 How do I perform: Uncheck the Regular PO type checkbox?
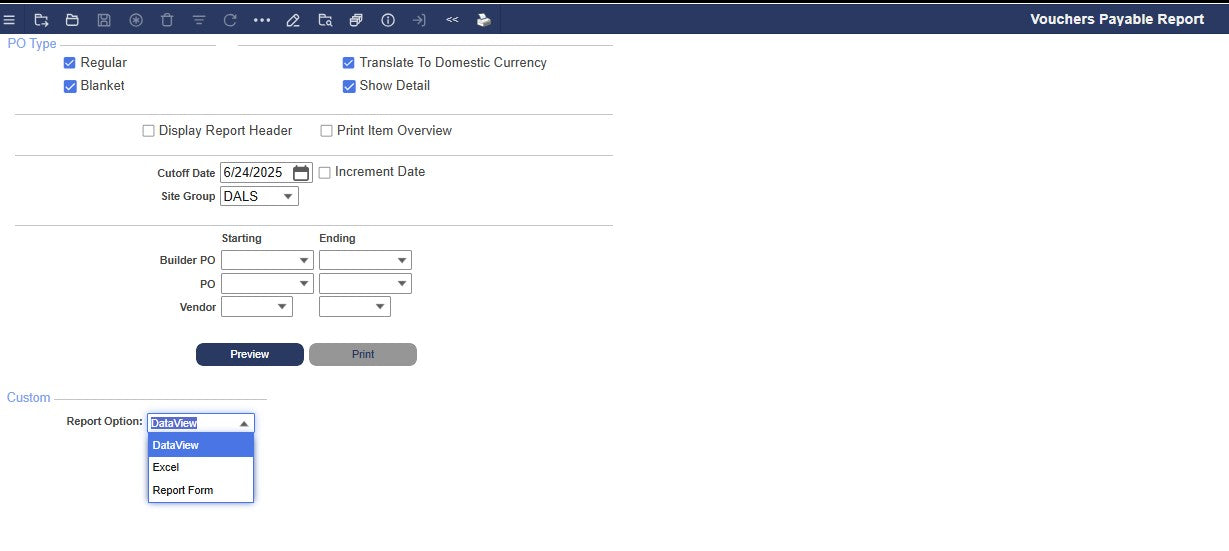tap(70, 63)
